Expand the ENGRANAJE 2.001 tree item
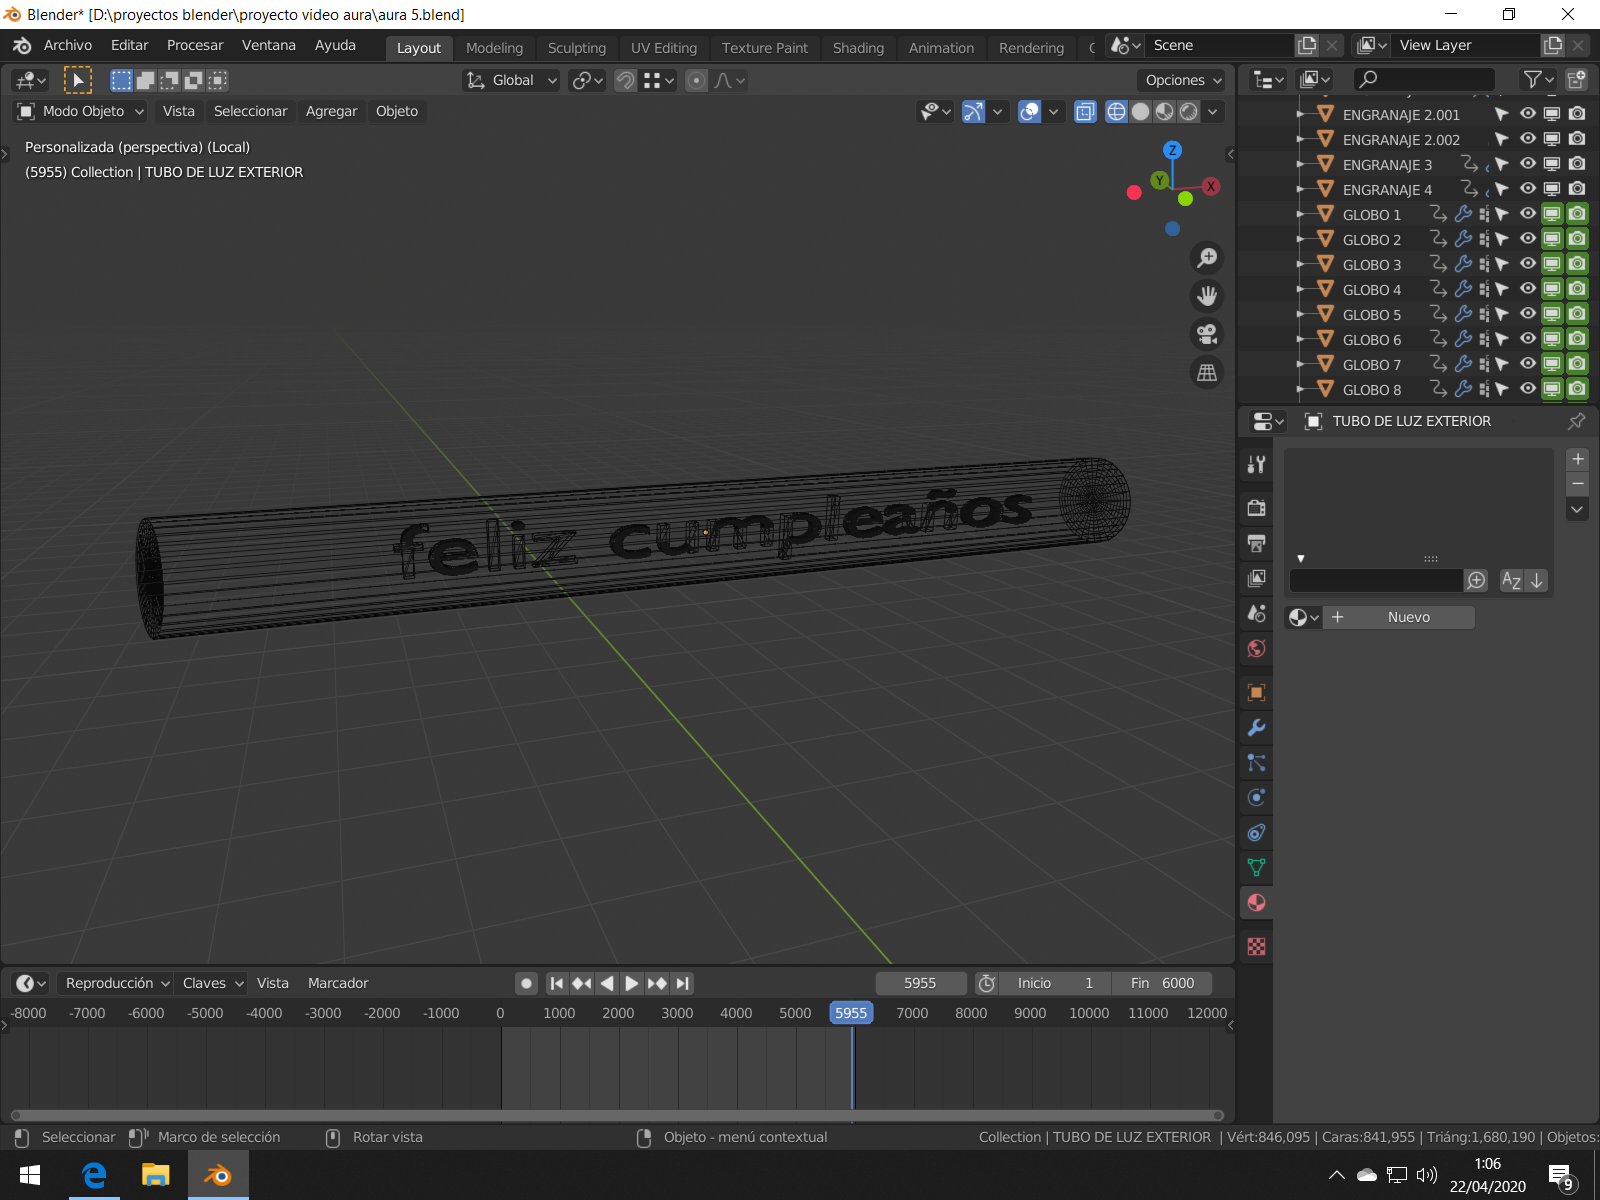1600x1200 pixels. tap(1300, 115)
